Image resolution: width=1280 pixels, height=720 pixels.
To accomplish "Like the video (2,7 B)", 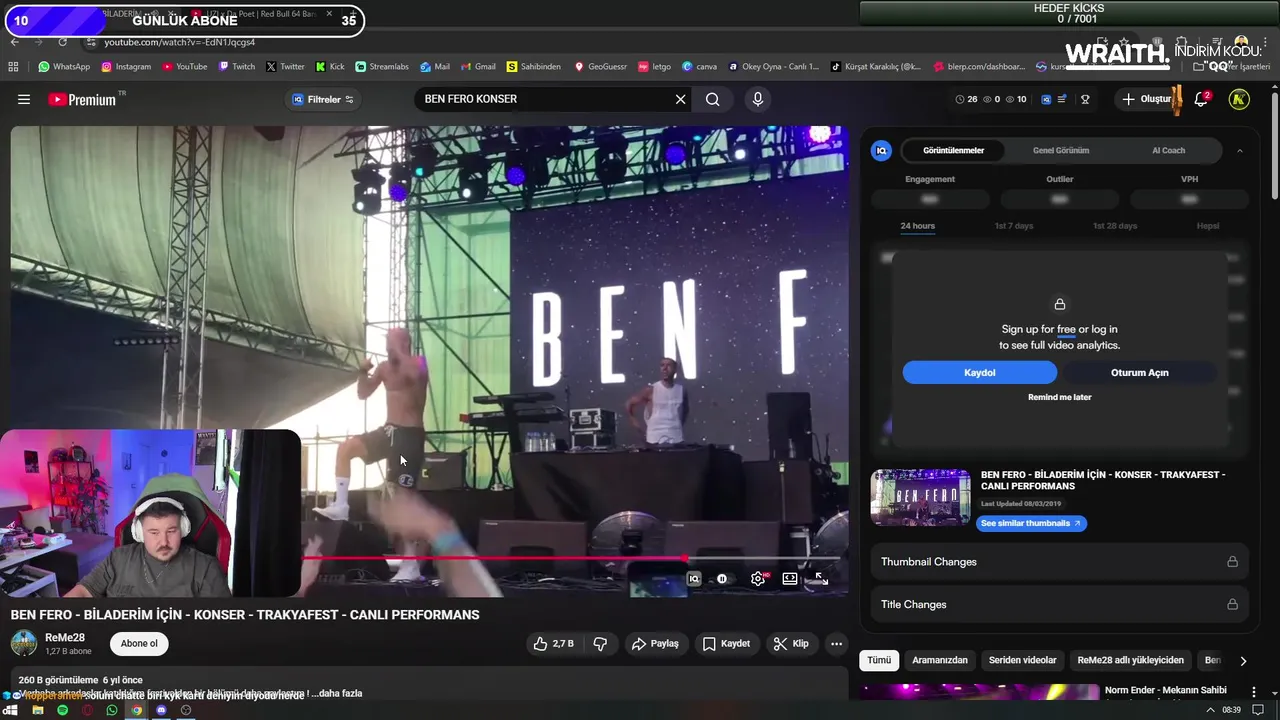I will [x=554, y=644].
